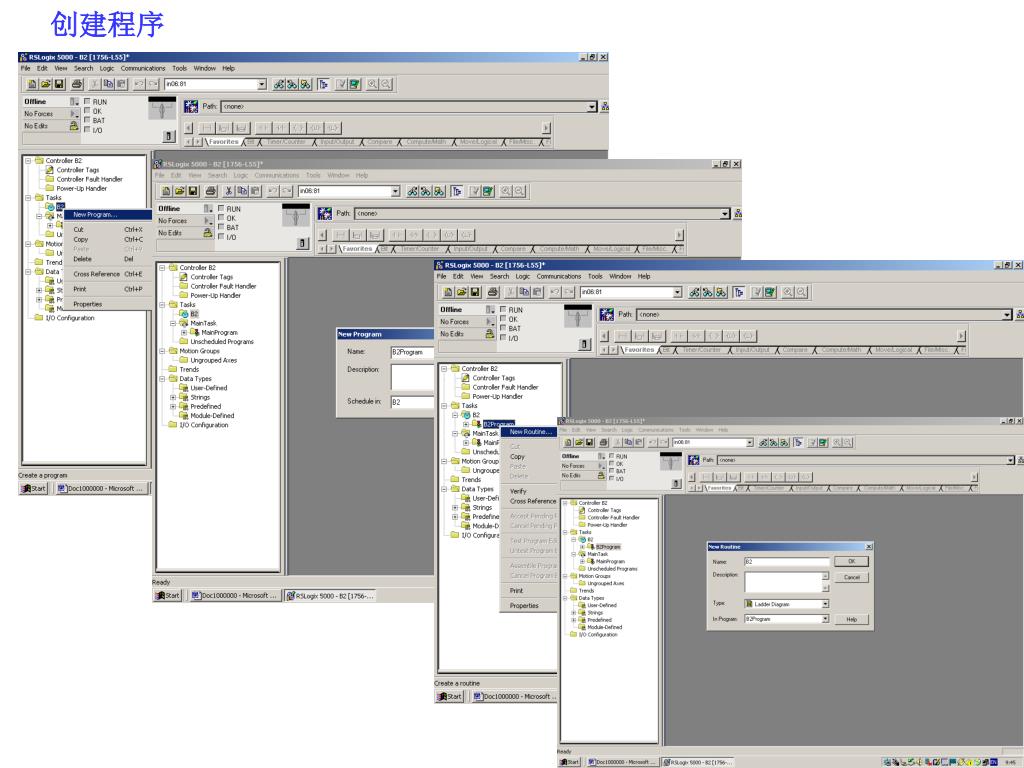The width and height of the screenshot is (1024, 768).
Task: Open Type dropdown in New Routine dialog
Action: pyautogui.click(x=825, y=604)
